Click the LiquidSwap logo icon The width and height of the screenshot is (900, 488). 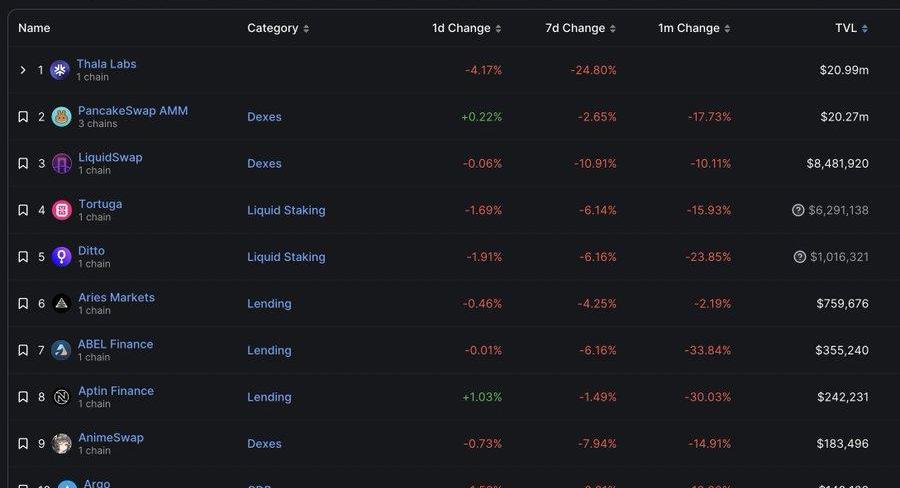click(61, 164)
